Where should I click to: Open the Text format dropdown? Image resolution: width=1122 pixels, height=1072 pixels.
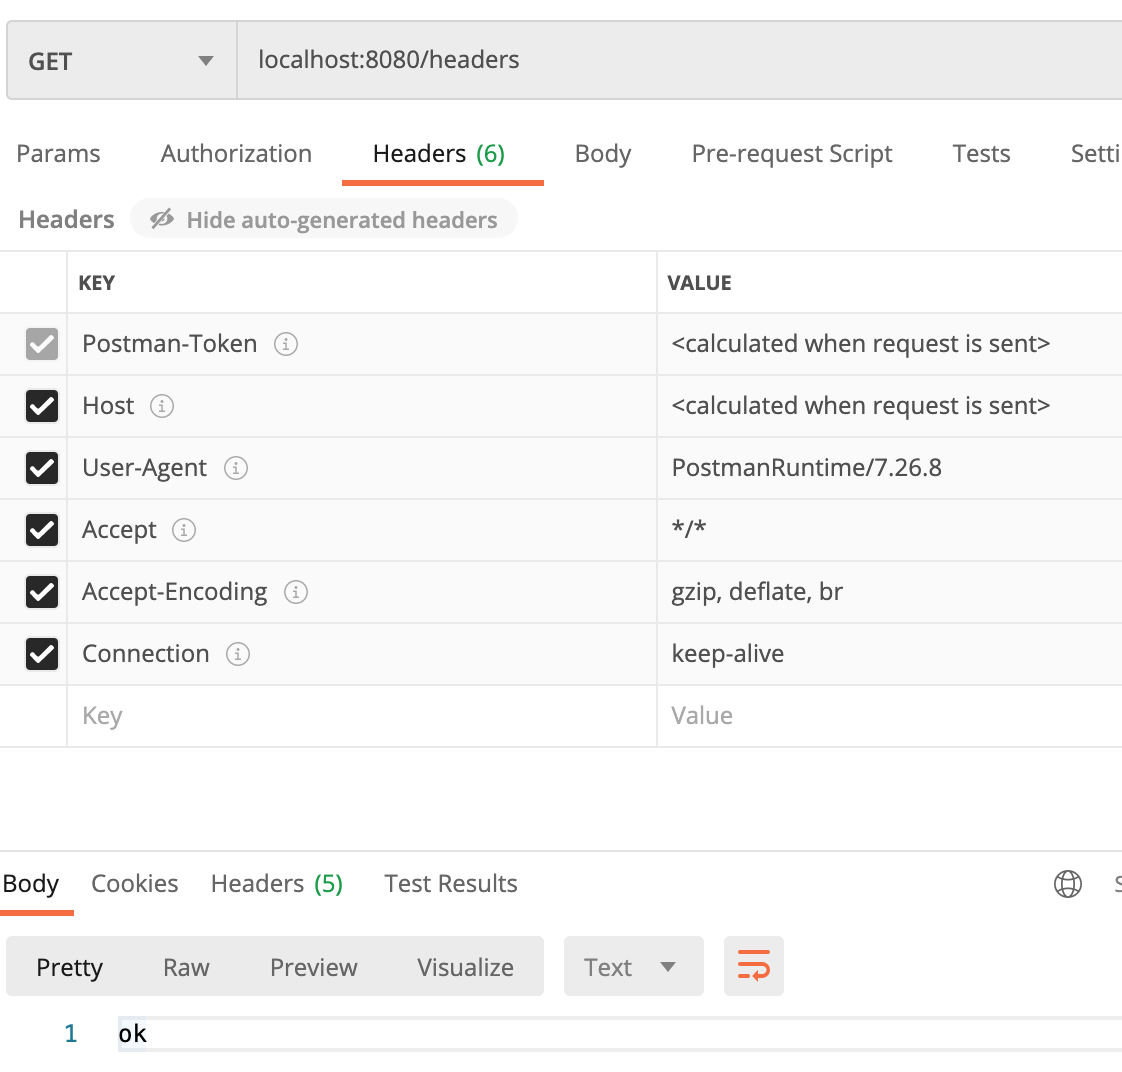click(x=633, y=966)
